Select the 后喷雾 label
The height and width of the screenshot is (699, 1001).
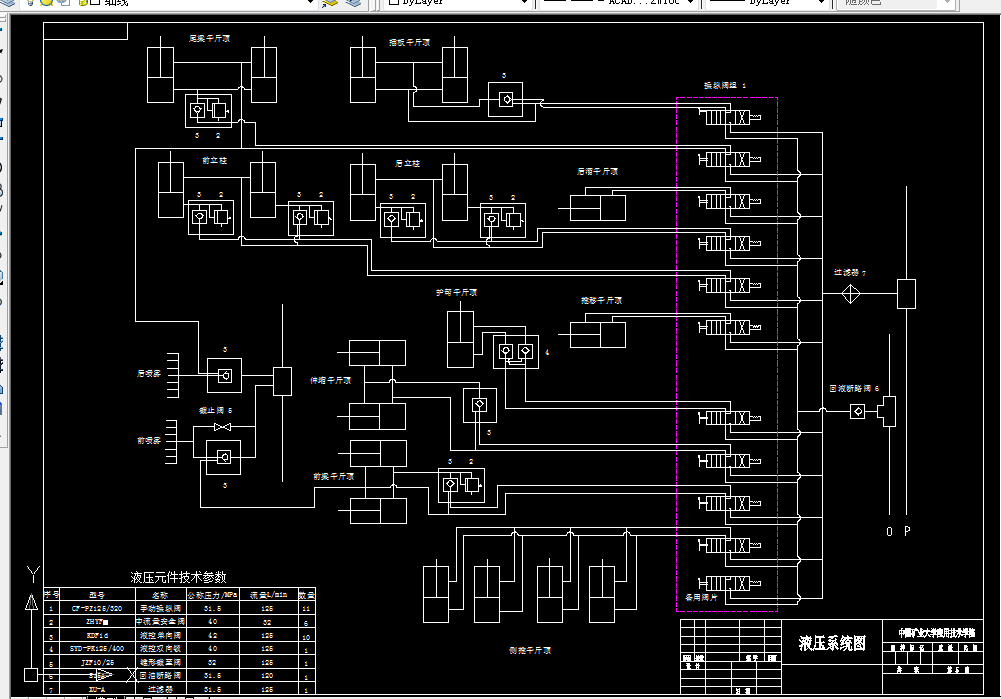click(149, 373)
